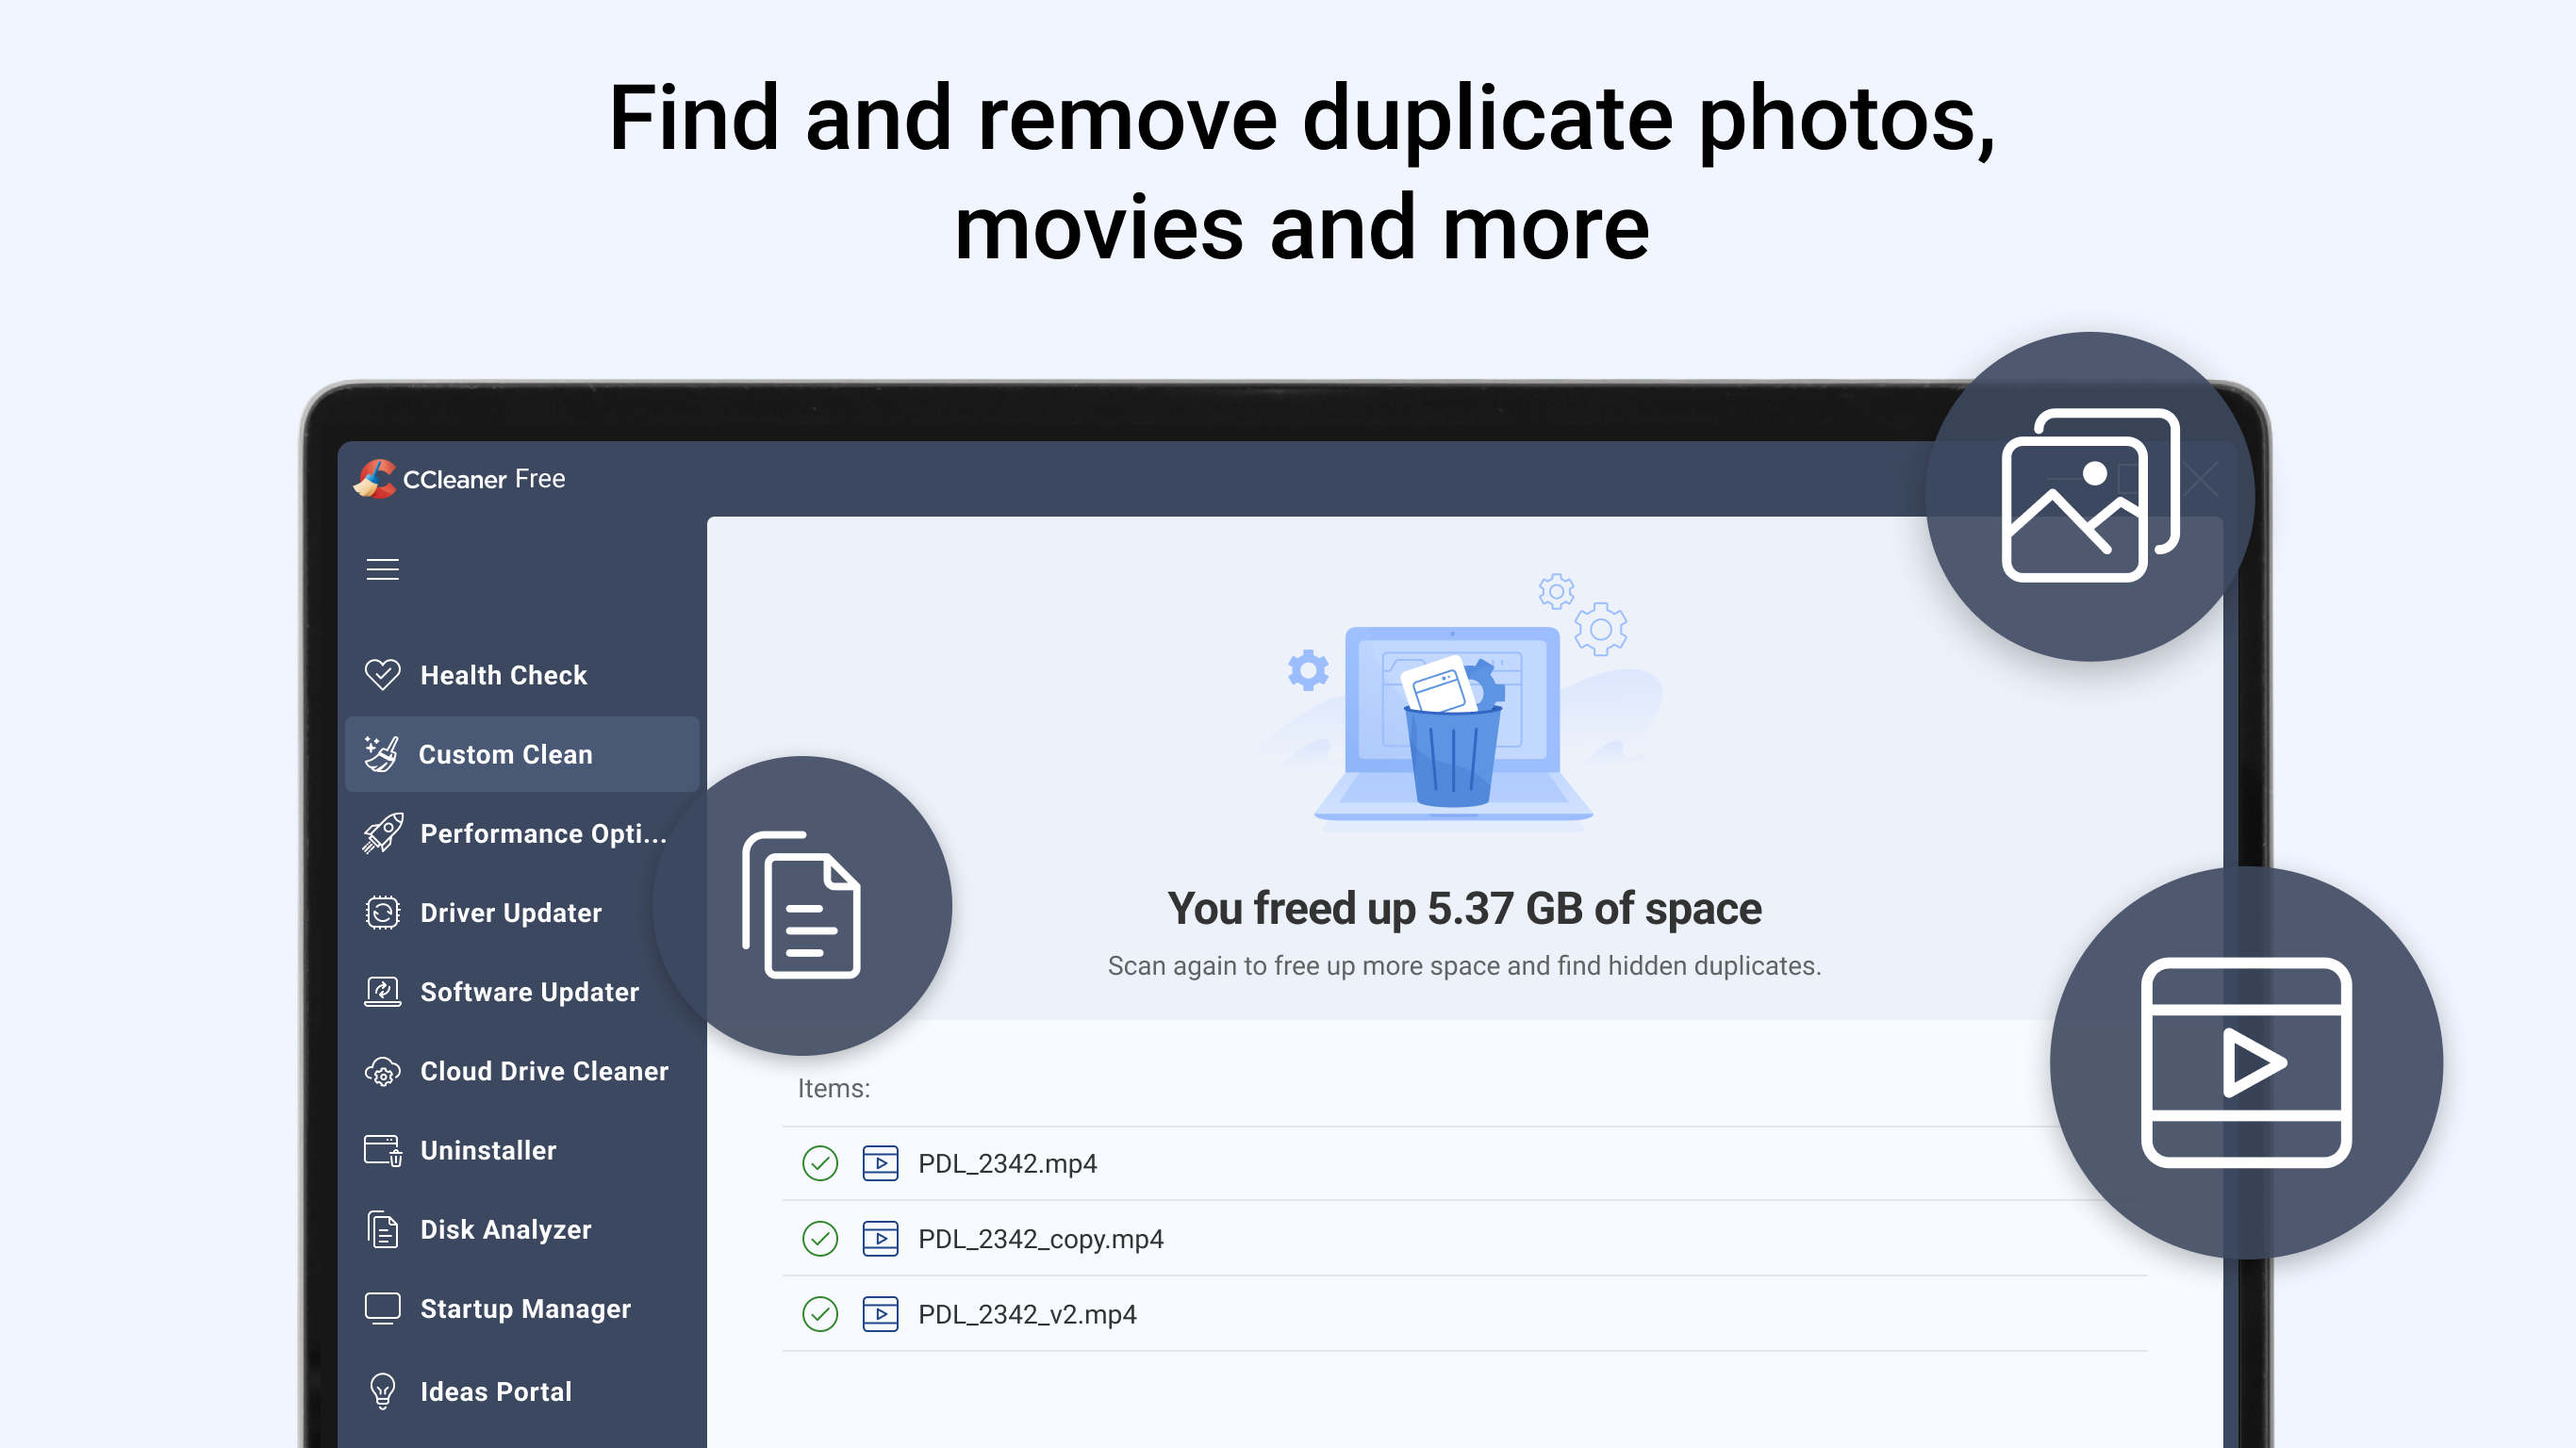This screenshot has height=1448, width=2576.
Task: Open the video icon beside PDL_2342.mp4
Action: click(x=881, y=1163)
